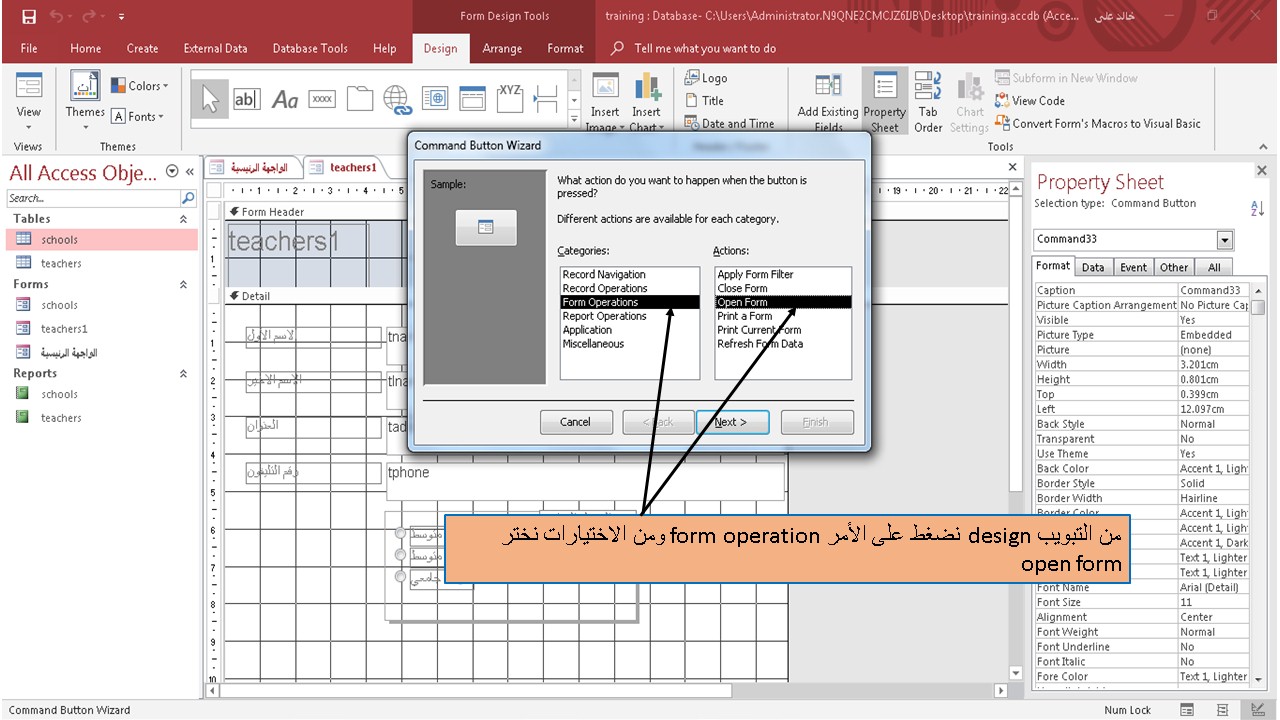1280x720 pixels.
Task: Switch to the Event tab in Property Sheet
Action: pyautogui.click(x=1133, y=267)
